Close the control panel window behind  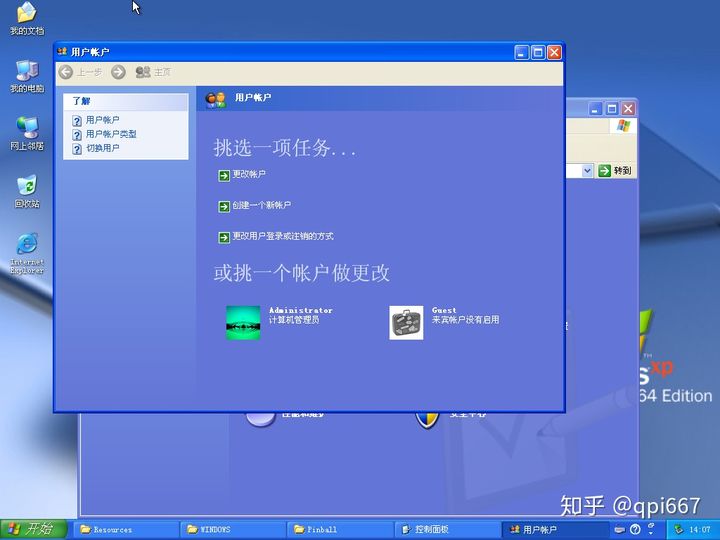[x=628, y=109]
